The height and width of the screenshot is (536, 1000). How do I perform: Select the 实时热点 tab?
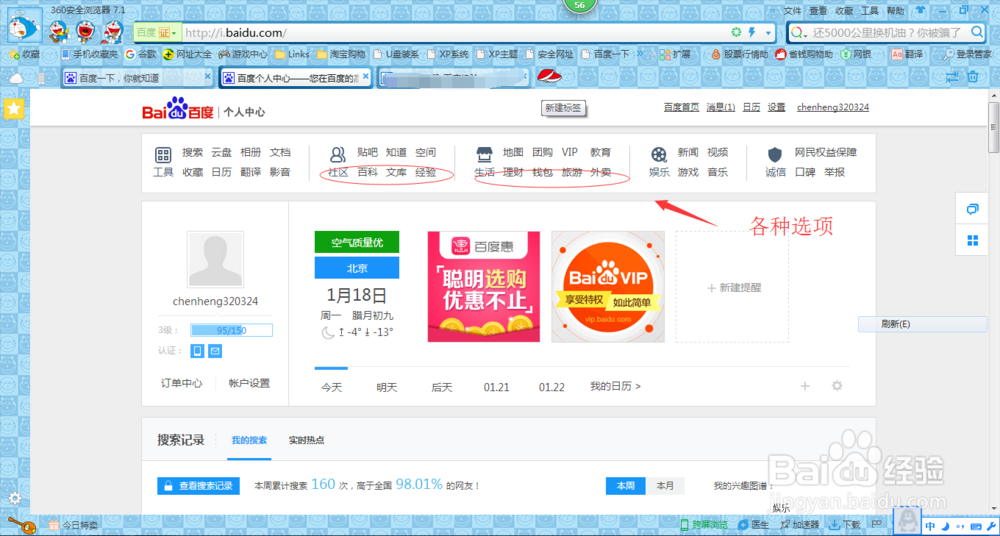click(x=306, y=440)
